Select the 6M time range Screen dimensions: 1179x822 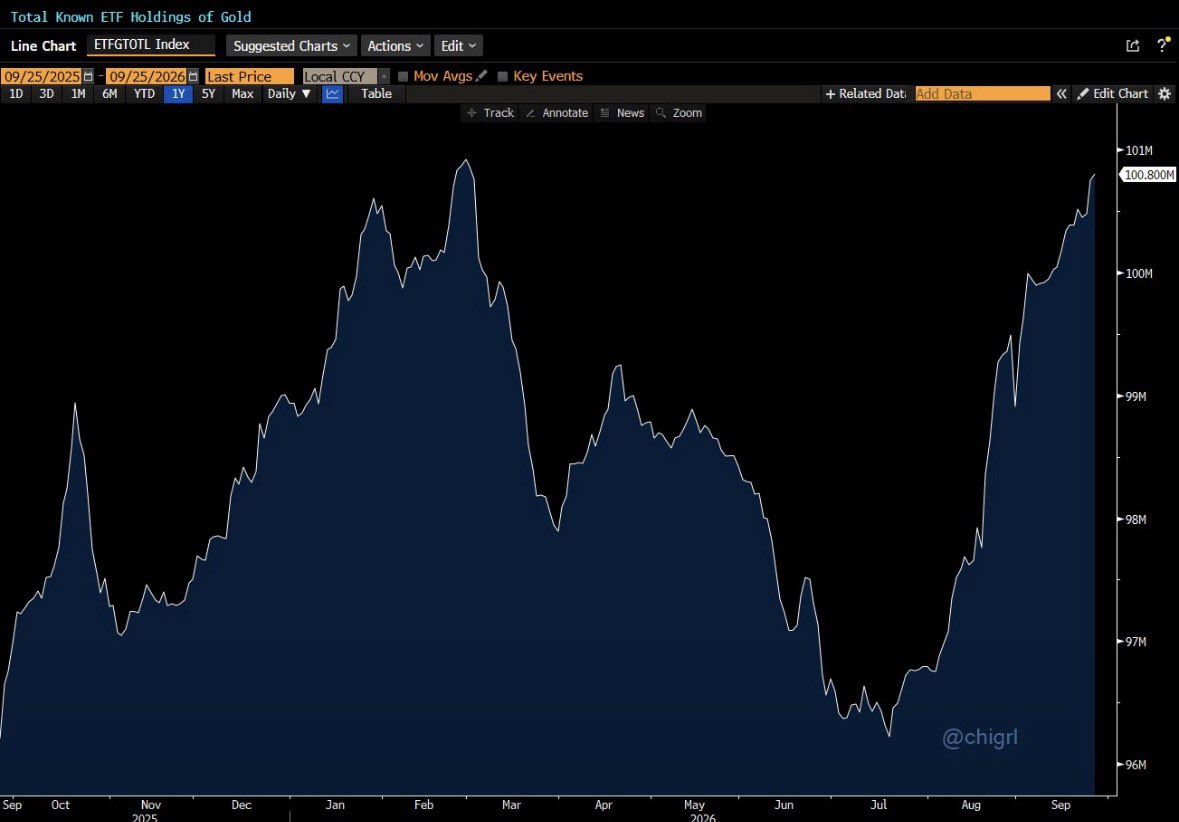point(110,94)
